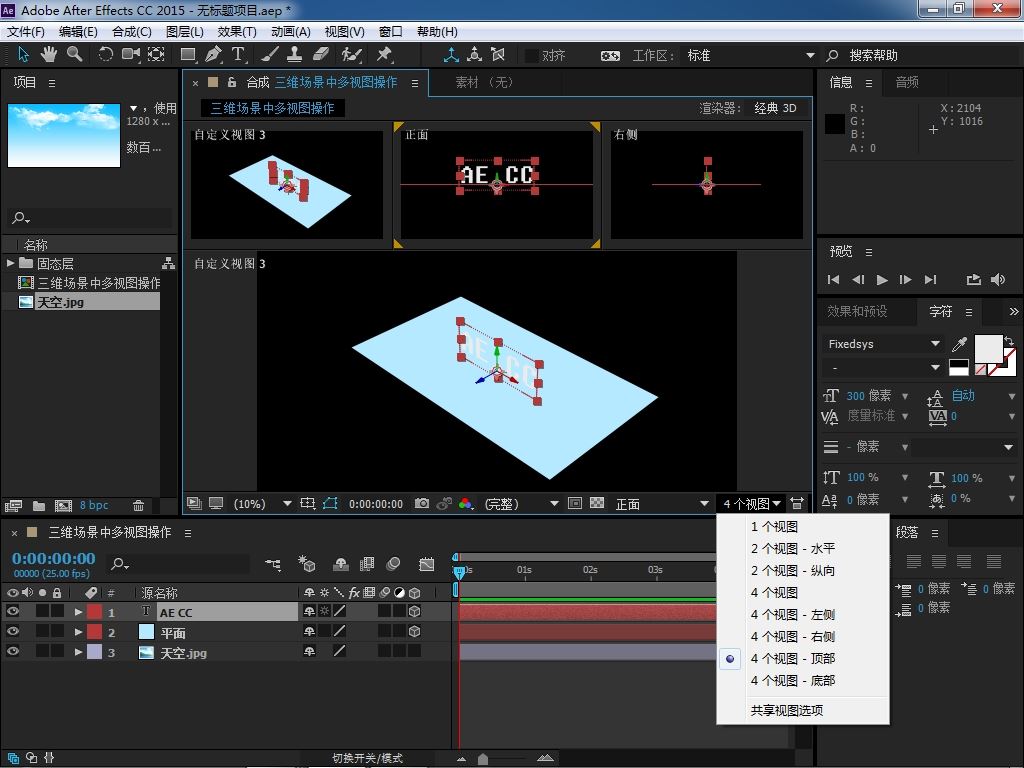The image size is (1024, 768).
Task: Open the 文件(F) menu
Action: coord(25,31)
